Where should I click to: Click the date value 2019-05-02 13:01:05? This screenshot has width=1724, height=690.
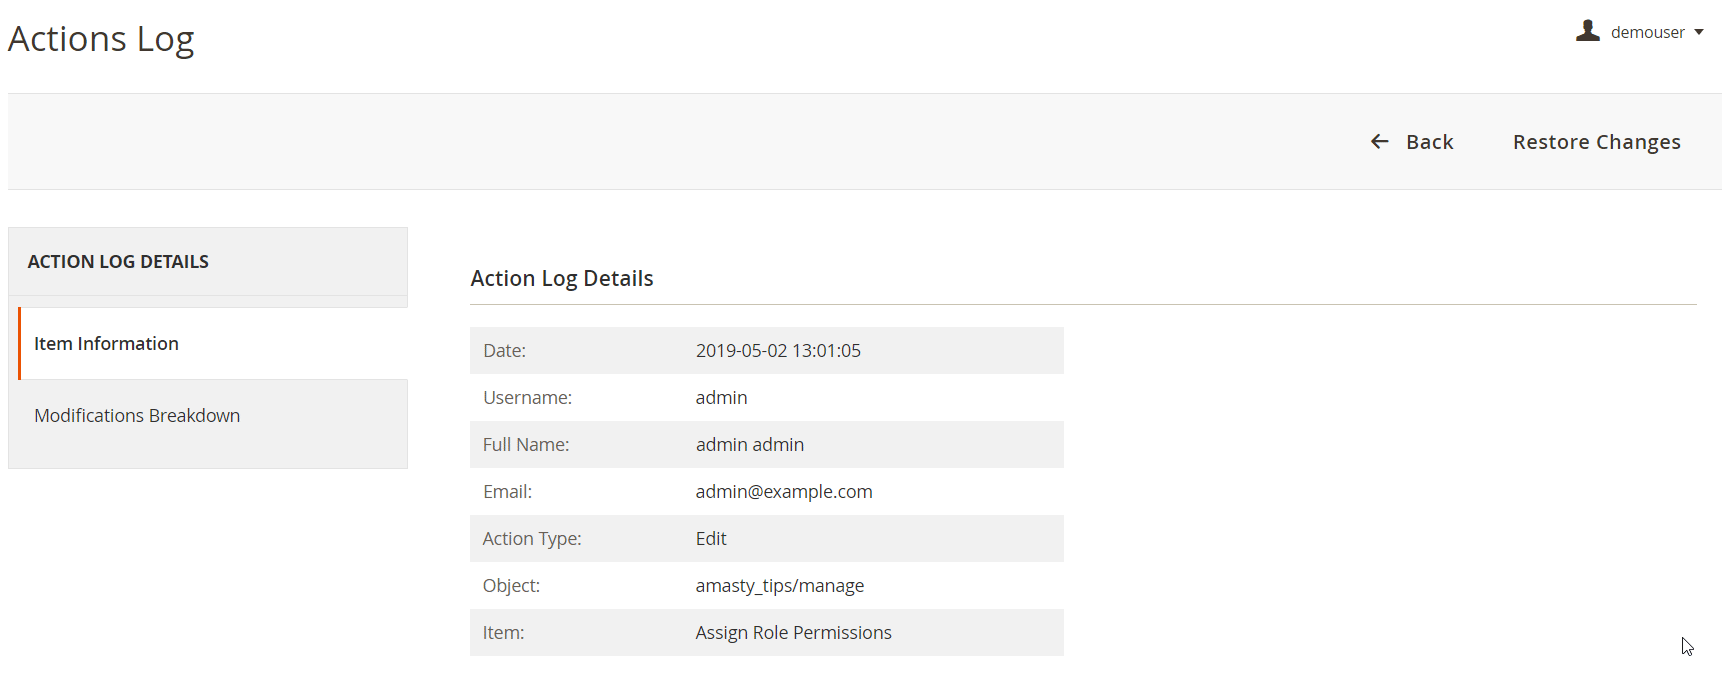[778, 351]
